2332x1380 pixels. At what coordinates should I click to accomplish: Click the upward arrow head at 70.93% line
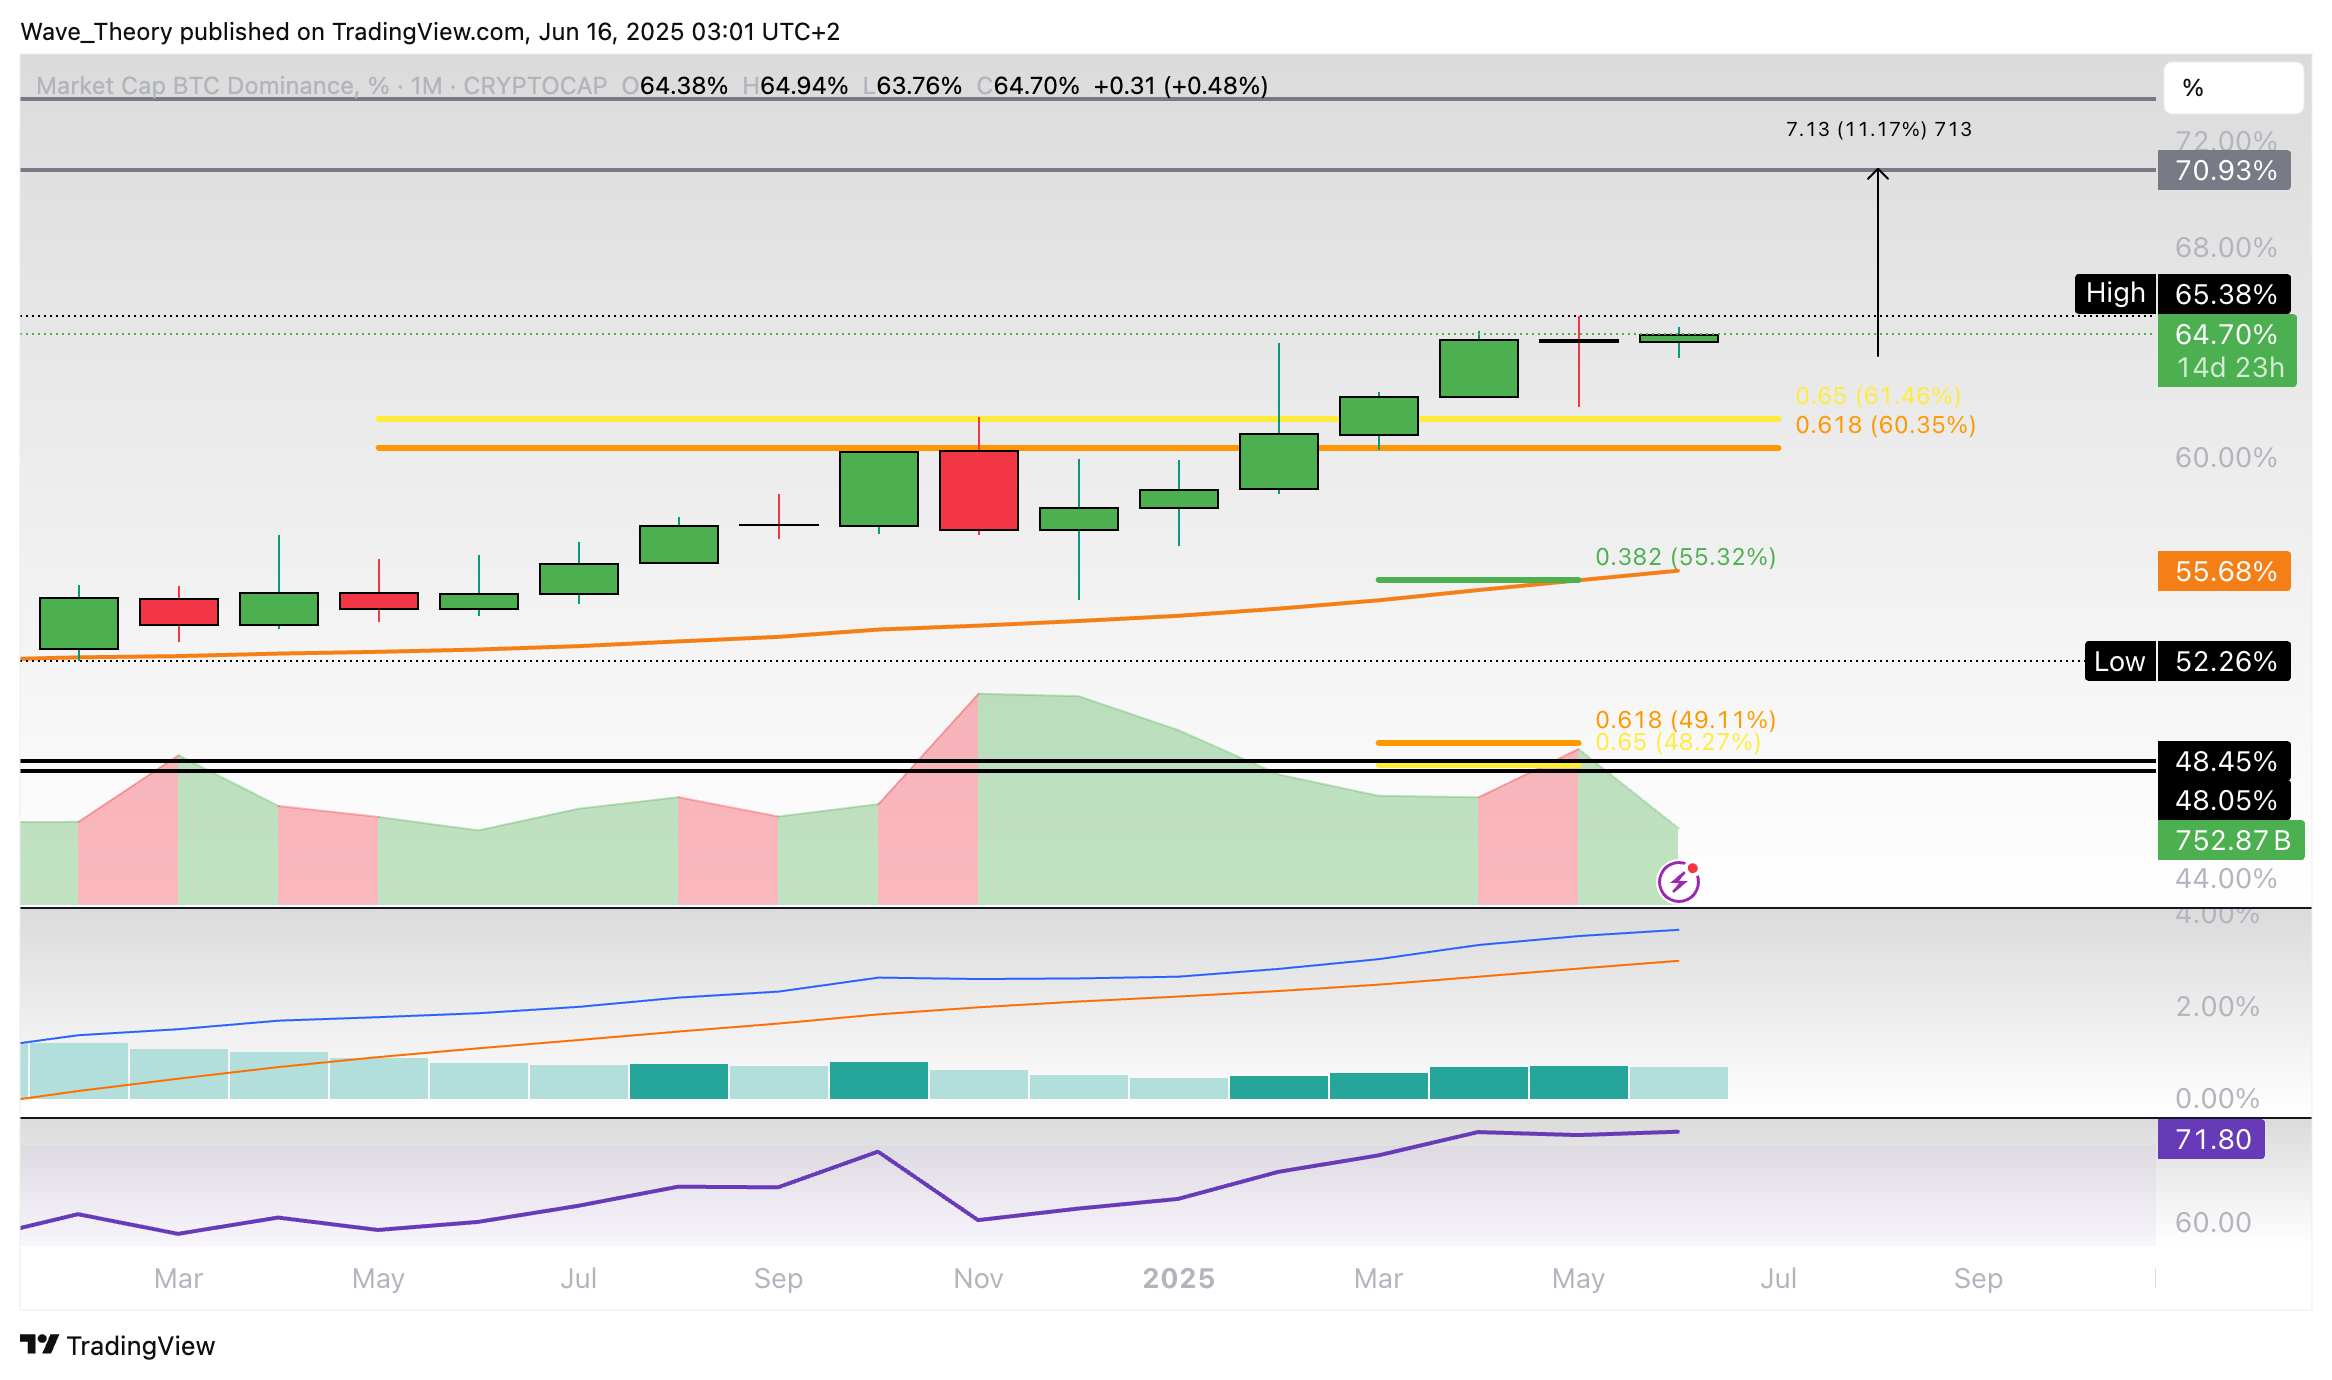coord(1877,175)
